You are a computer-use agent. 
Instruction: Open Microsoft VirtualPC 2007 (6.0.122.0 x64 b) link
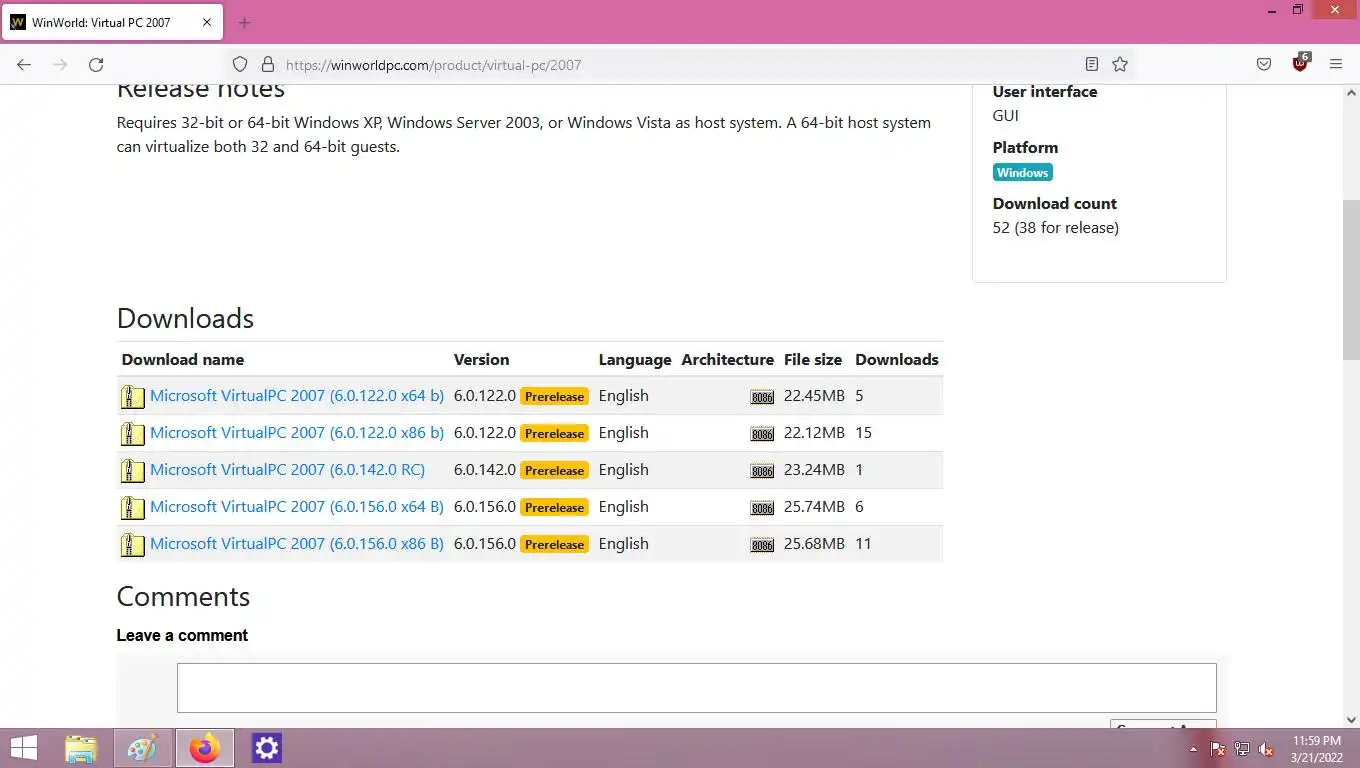[x=297, y=396]
